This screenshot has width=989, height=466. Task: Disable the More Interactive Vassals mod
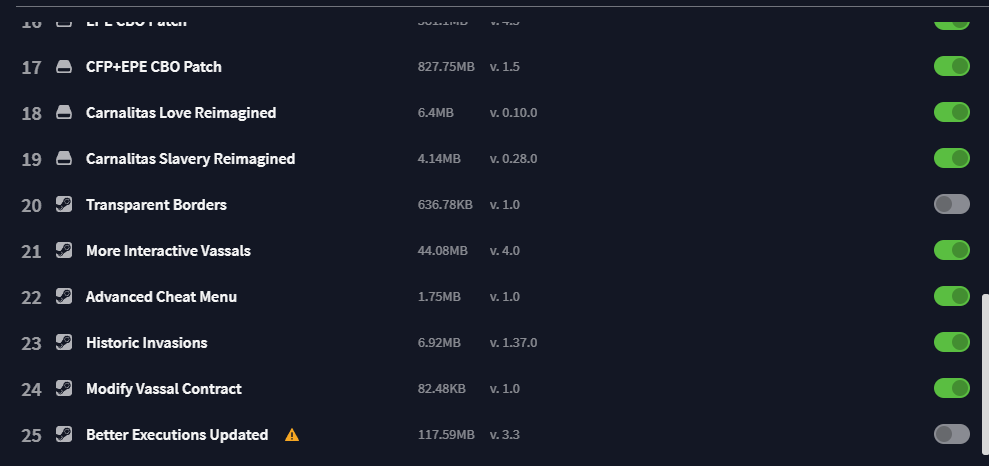(951, 250)
